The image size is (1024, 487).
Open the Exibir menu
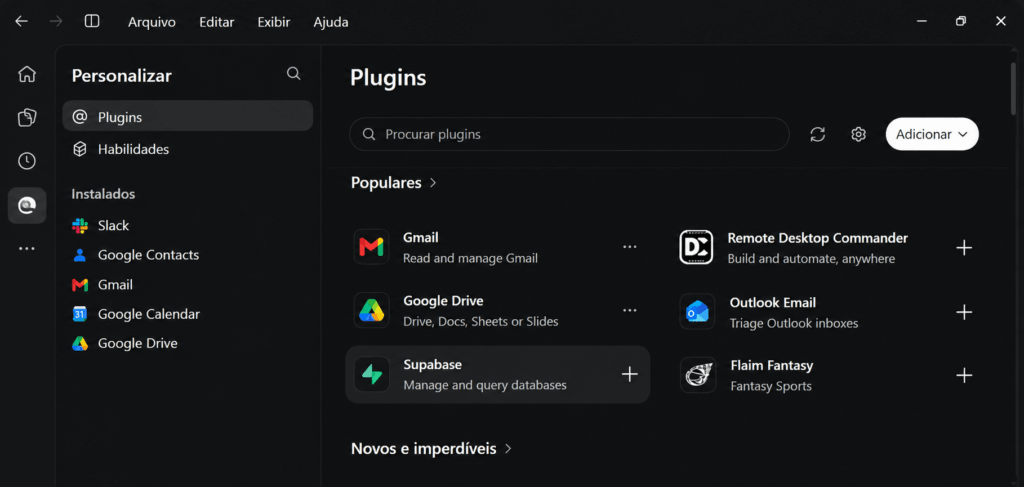[x=274, y=22]
